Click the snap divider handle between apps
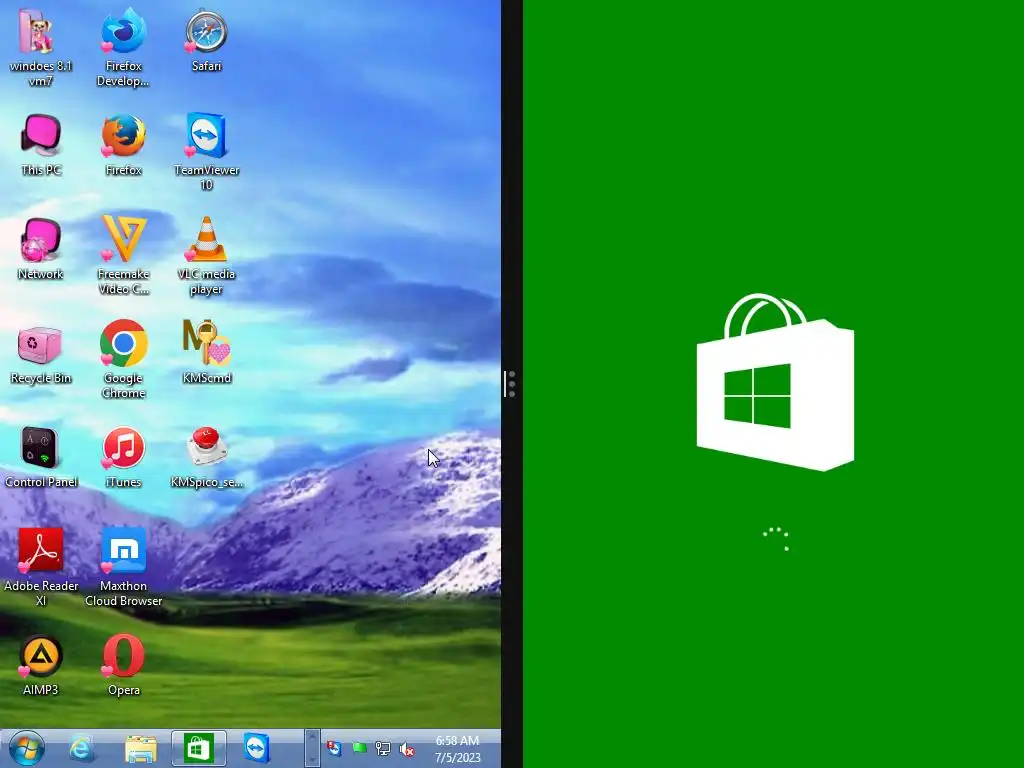This screenshot has height=768, width=1024. (511, 384)
